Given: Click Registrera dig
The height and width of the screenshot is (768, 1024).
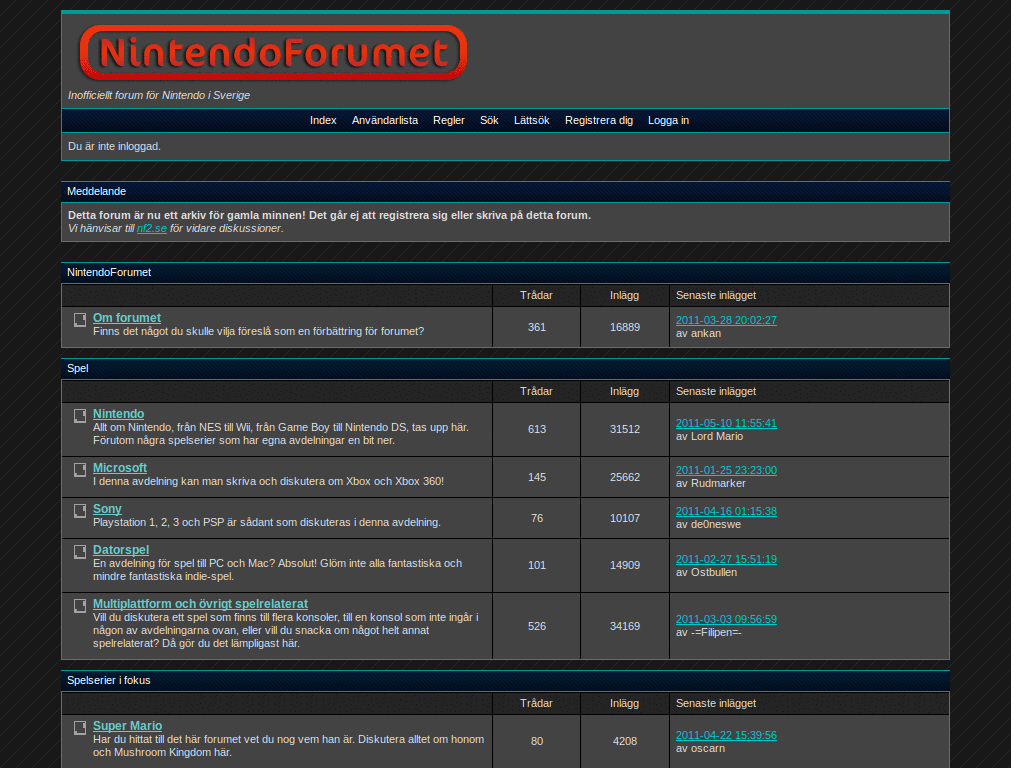Looking at the screenshot, I should (x=599, y=120).
